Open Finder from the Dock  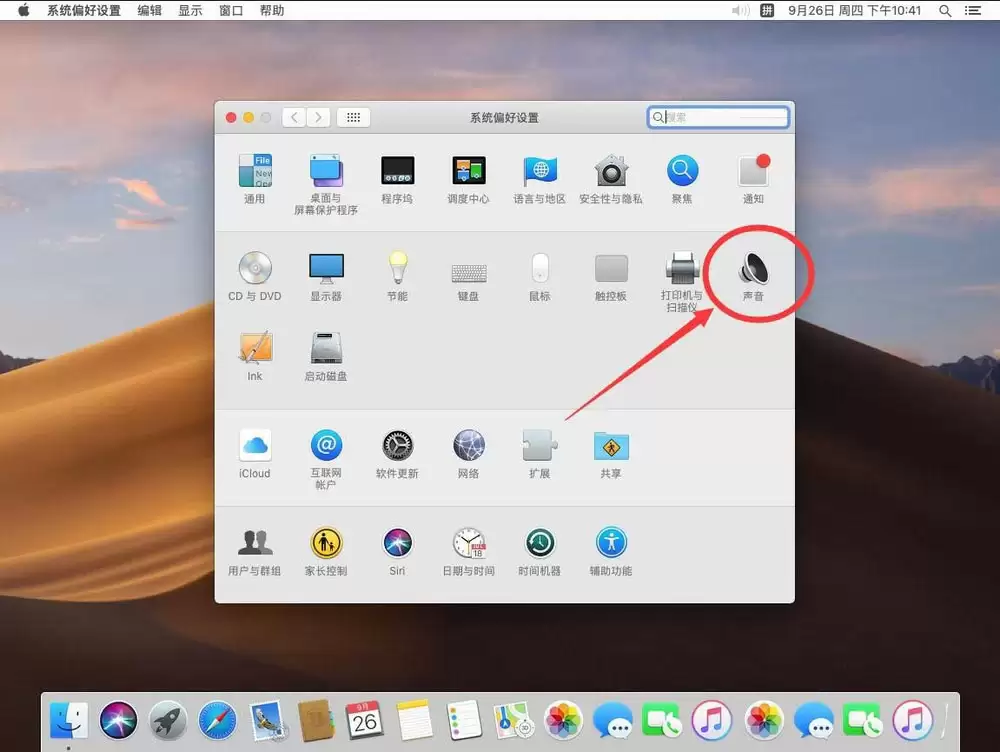coord(68,720)
